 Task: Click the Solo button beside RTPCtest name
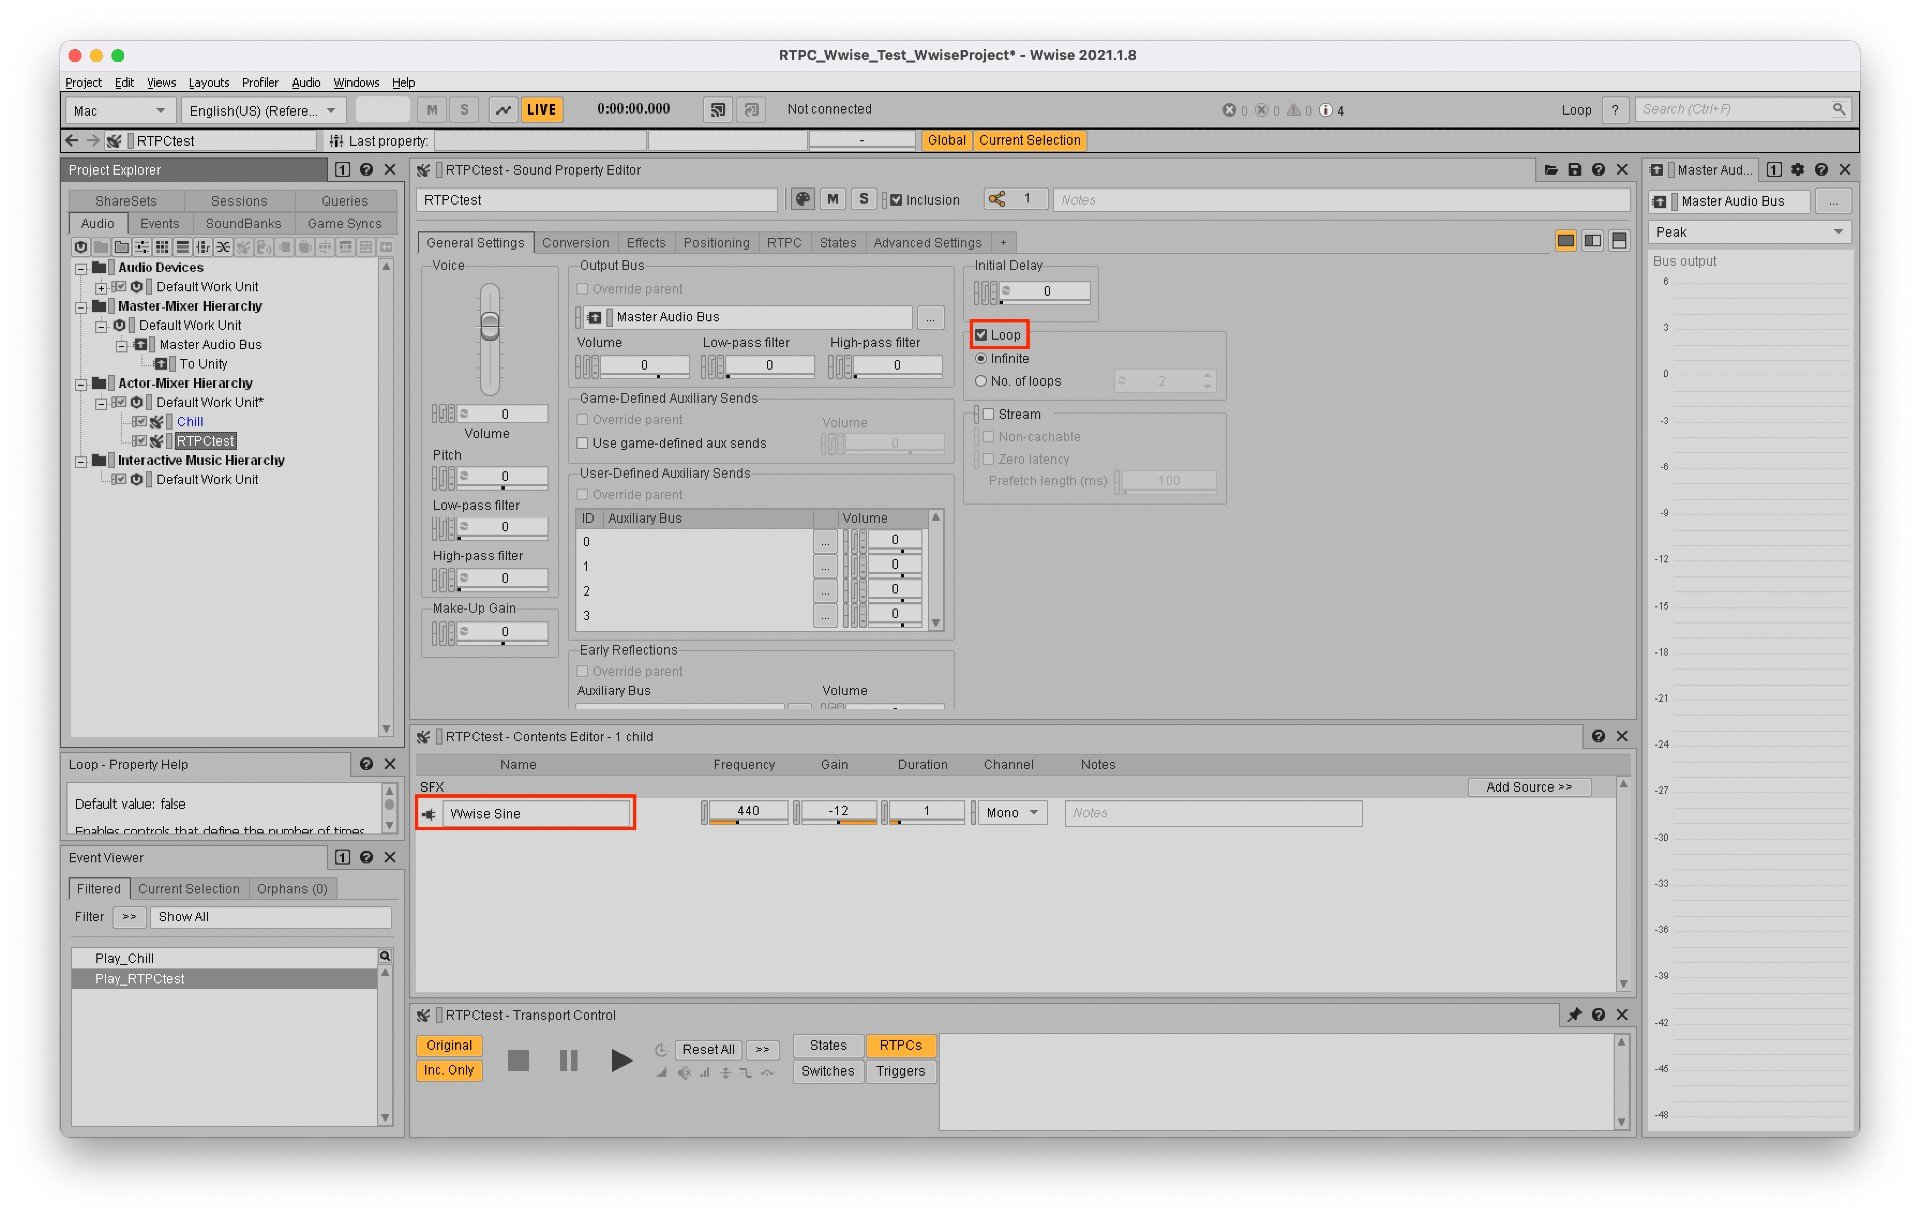864,200
